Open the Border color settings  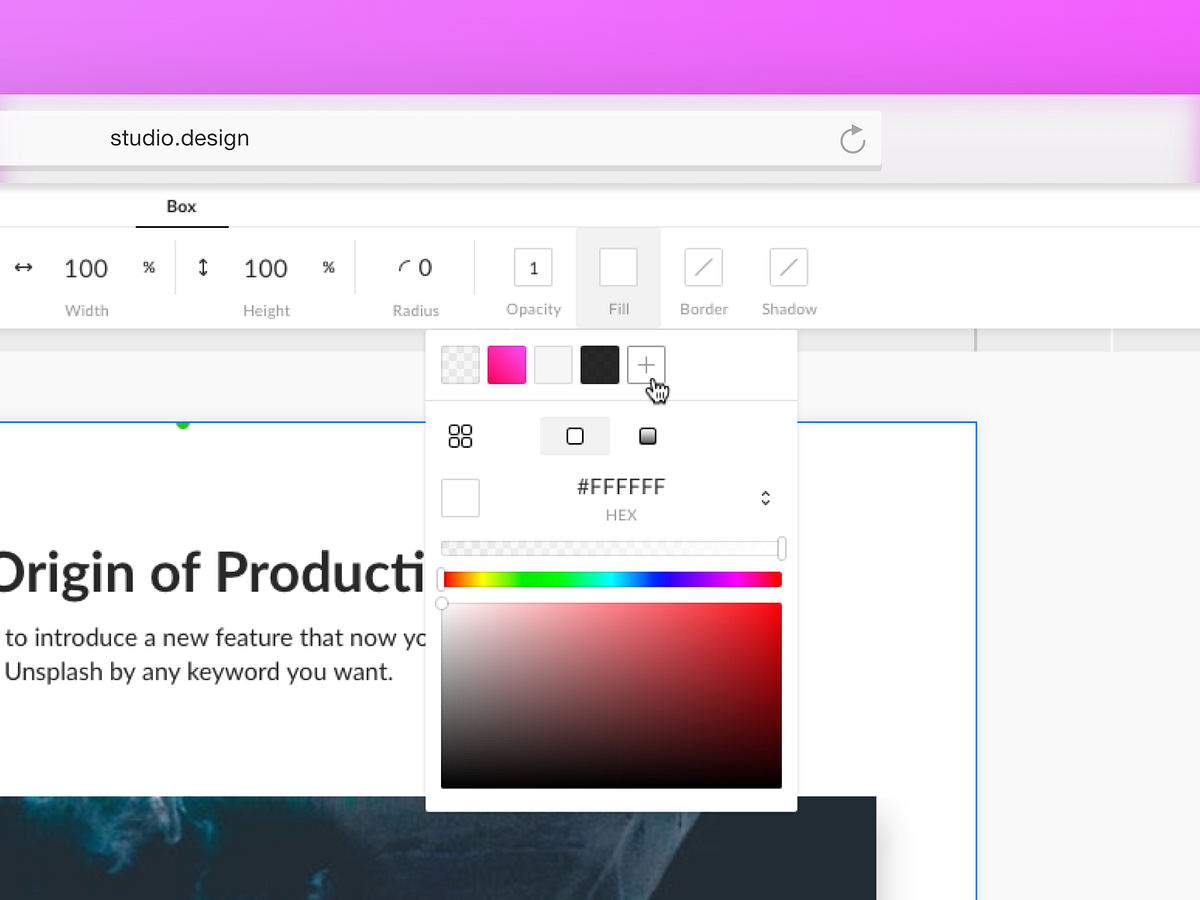[703, 267]
